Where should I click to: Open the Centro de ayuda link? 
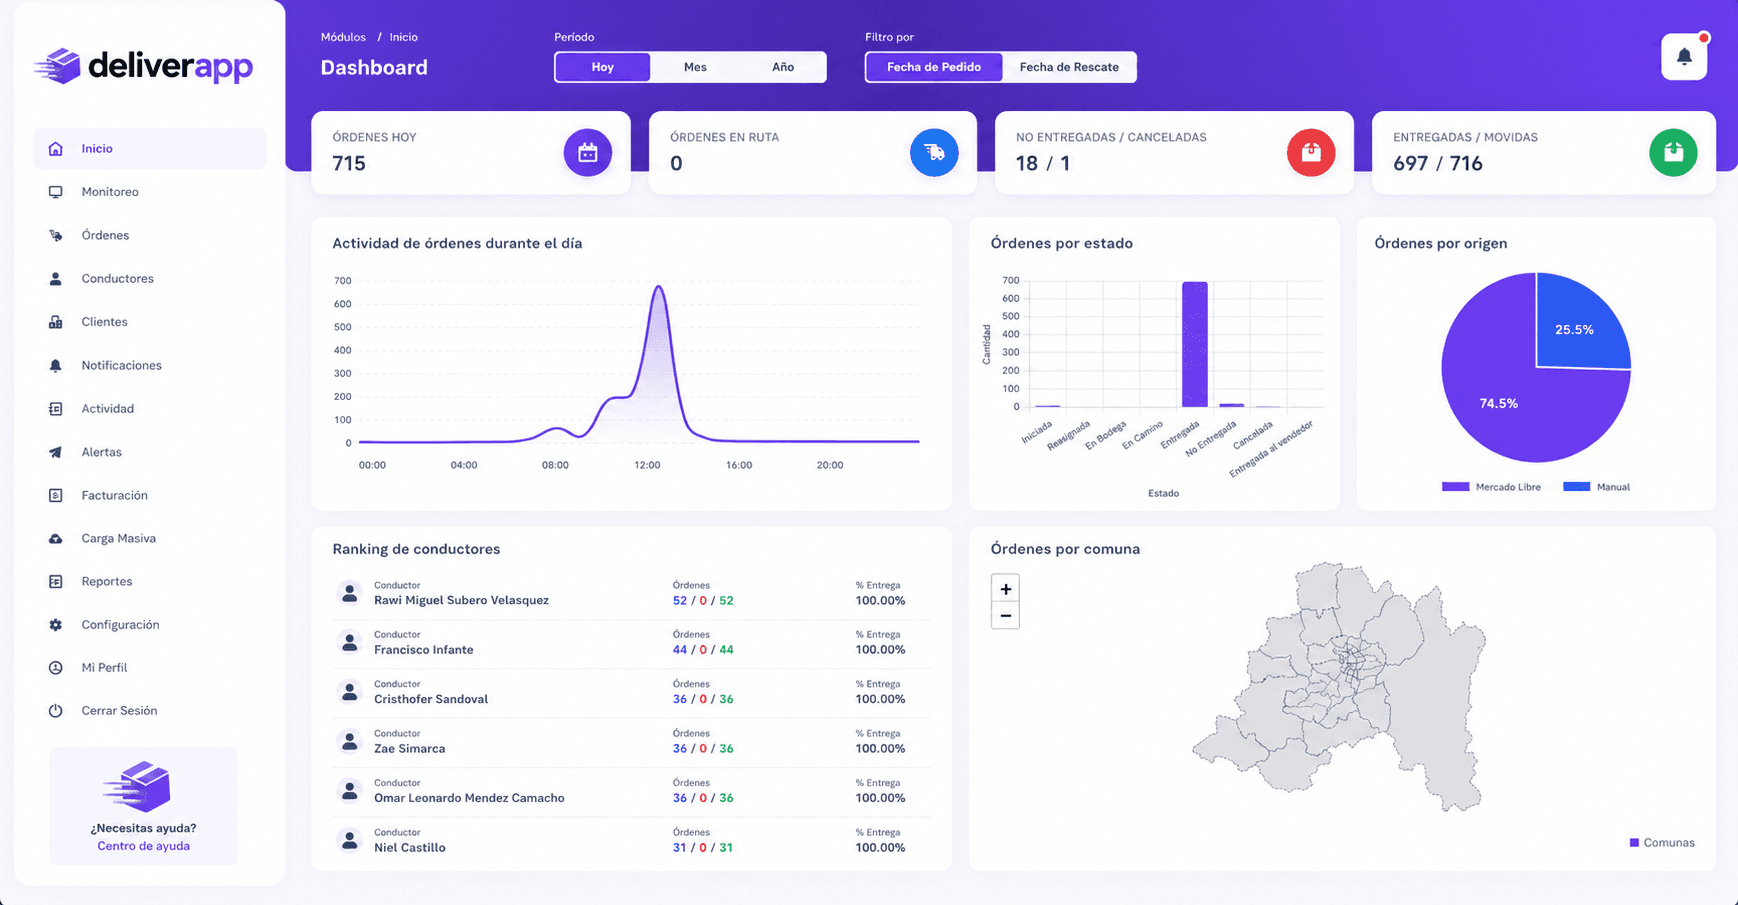tap(143, 846)
